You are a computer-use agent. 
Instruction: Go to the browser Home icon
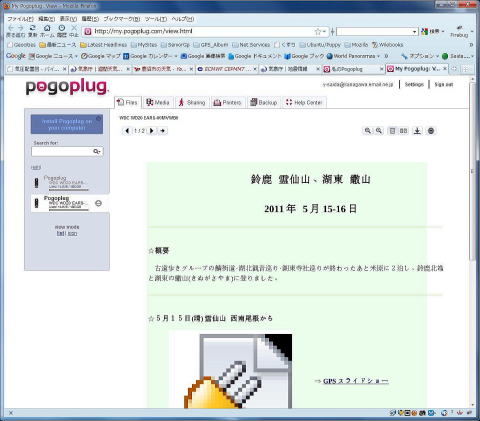tap(47, 28)
